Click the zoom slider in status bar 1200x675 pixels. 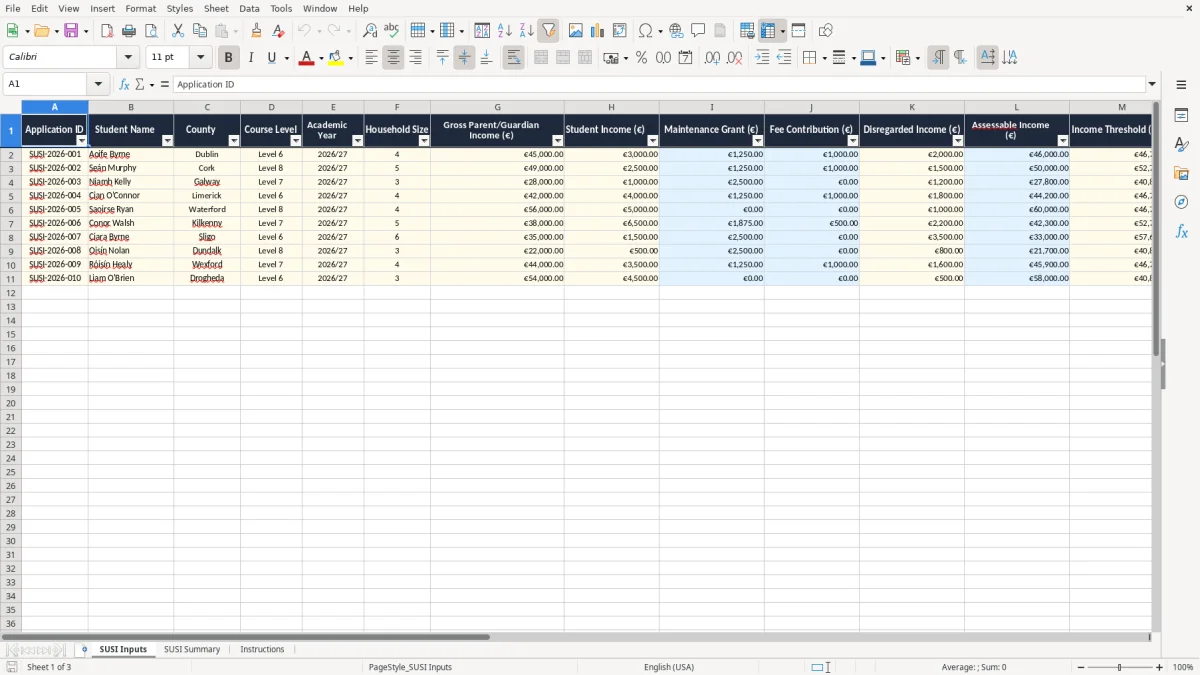point(1119,667)
